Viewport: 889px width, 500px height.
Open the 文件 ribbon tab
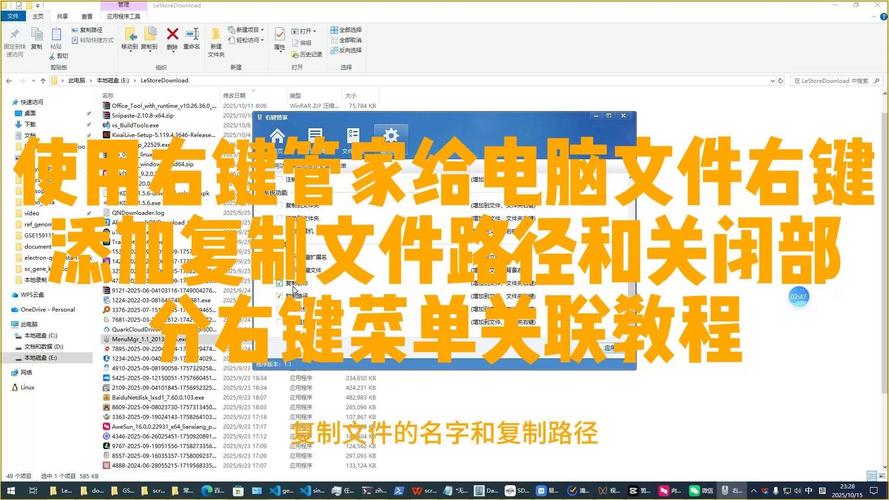click(x=13, y=16)
